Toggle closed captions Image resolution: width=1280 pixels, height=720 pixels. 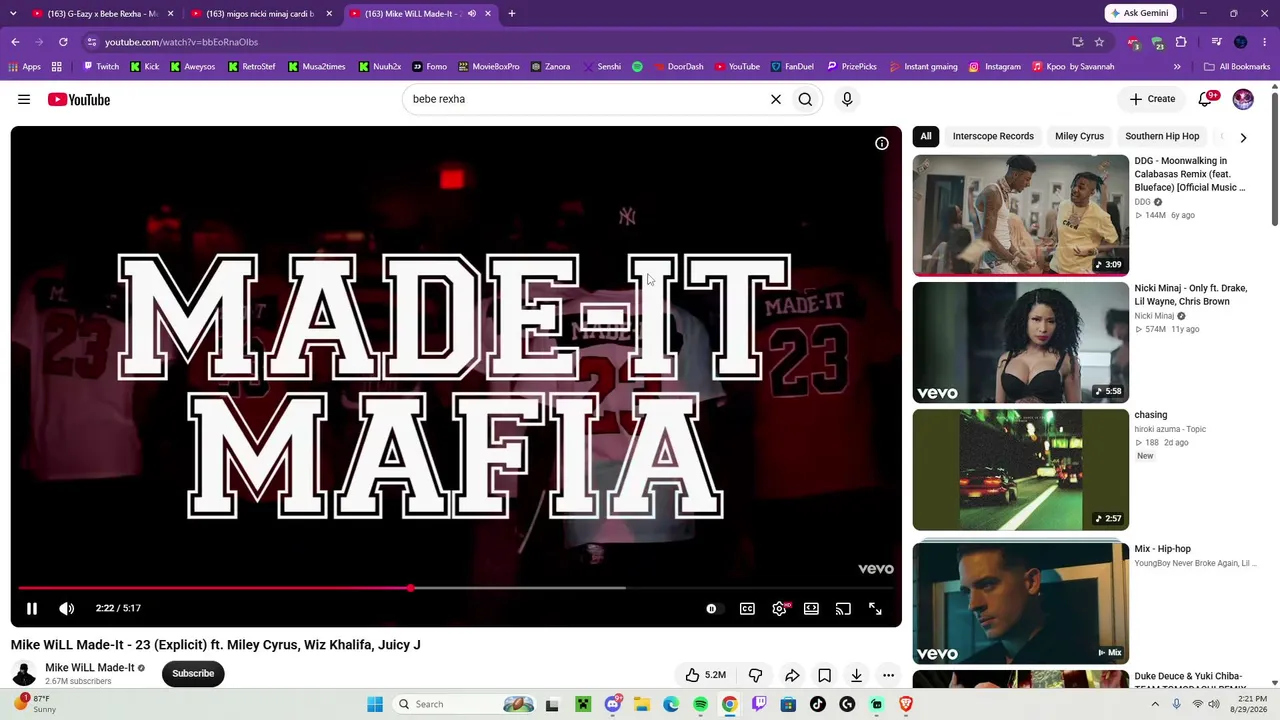747,608
